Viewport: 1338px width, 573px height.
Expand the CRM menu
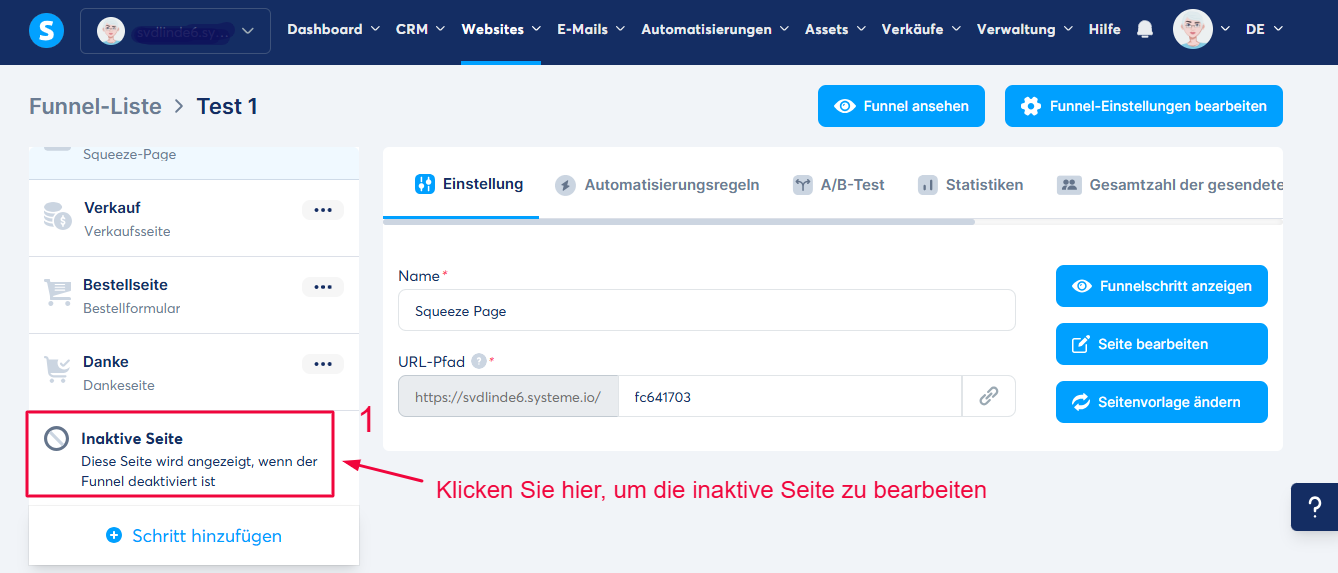coord(420,29)
